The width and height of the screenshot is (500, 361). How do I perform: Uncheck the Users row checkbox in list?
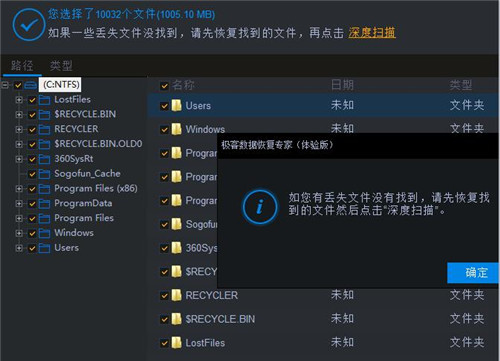coord(164,106)
